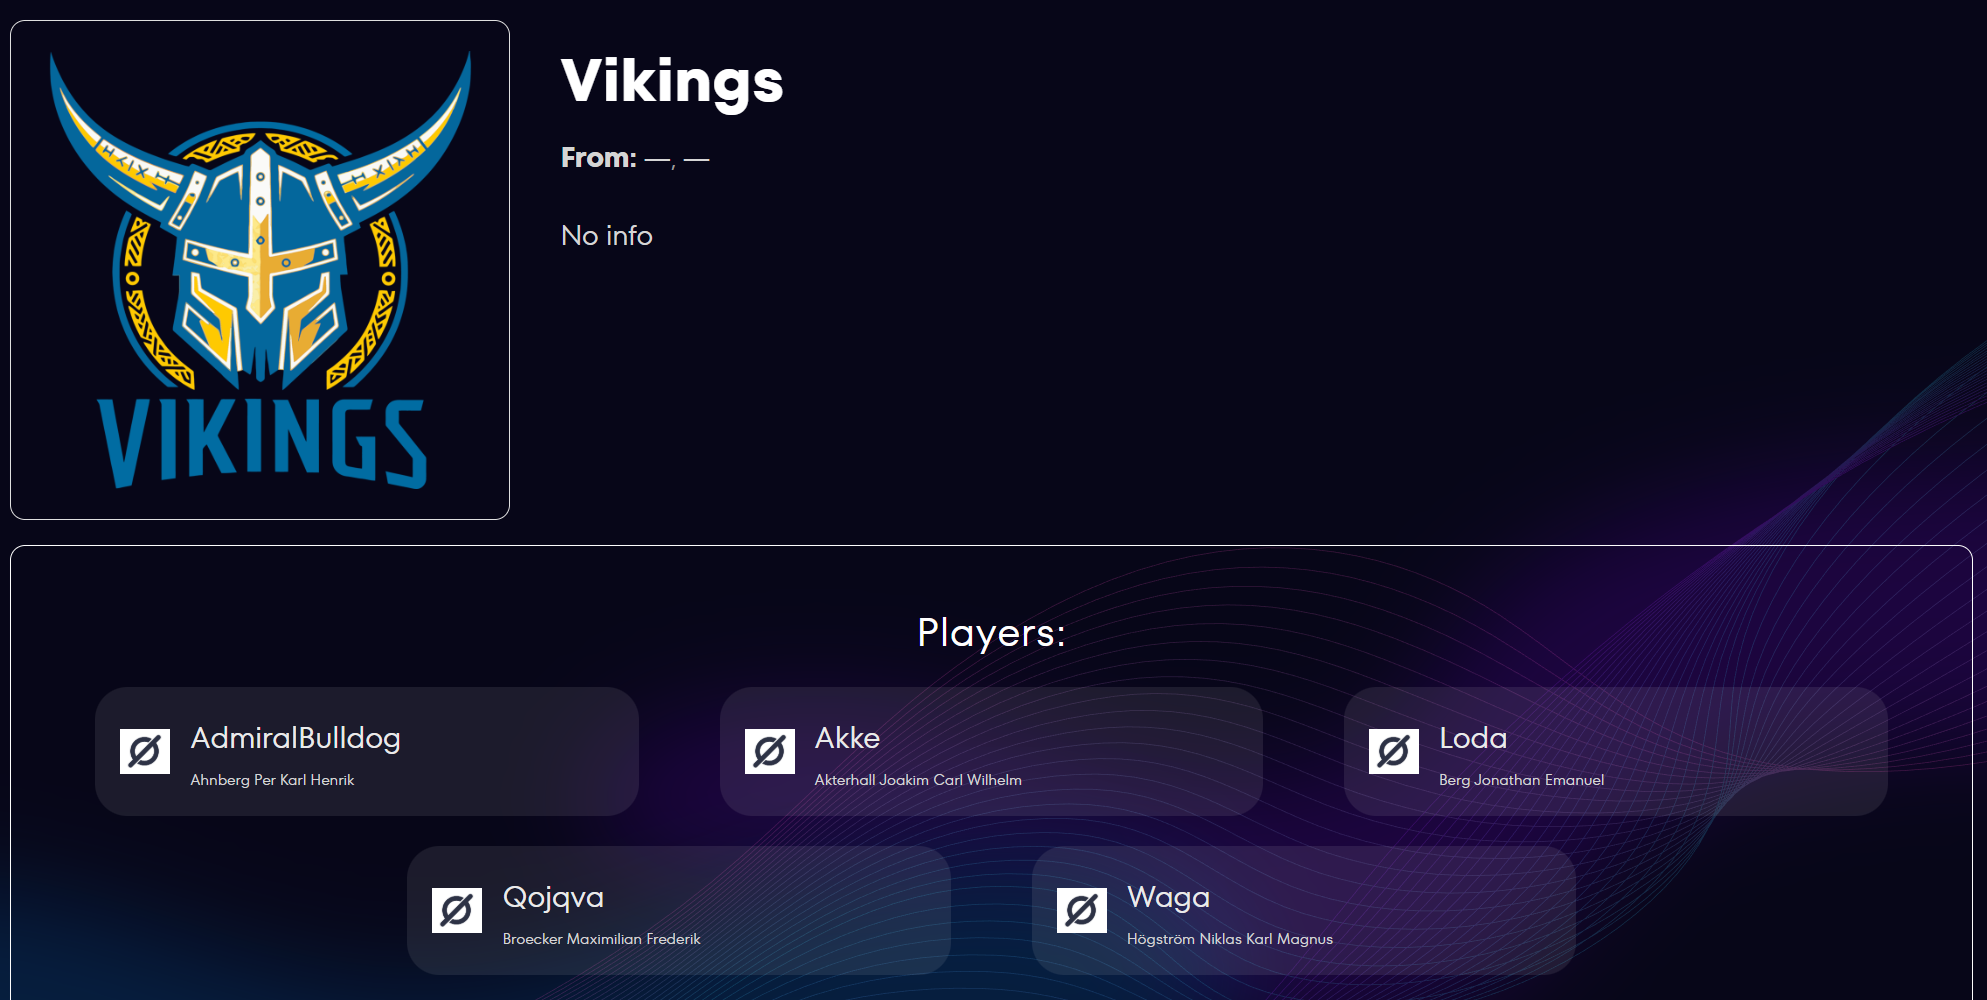Click real name 'Högström Niklas Karl Magnus'
Image resolution: width=1987 pixels, height=1000 pixels.
[x=1229, y=939]
